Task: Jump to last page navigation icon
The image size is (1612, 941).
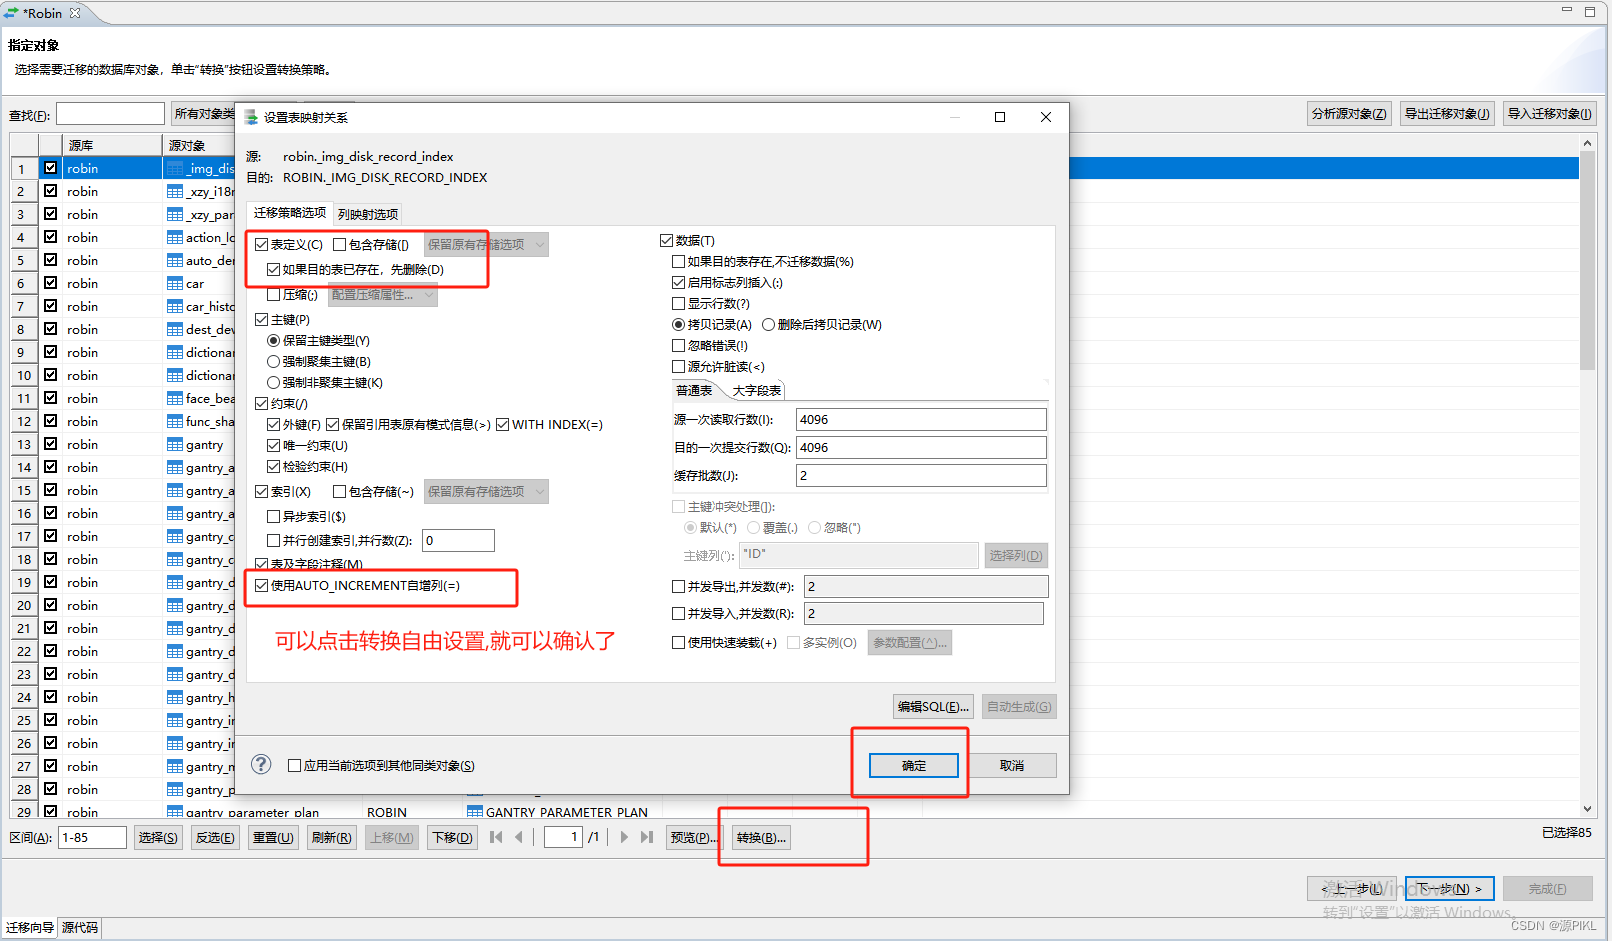Action: coord(647,837)
